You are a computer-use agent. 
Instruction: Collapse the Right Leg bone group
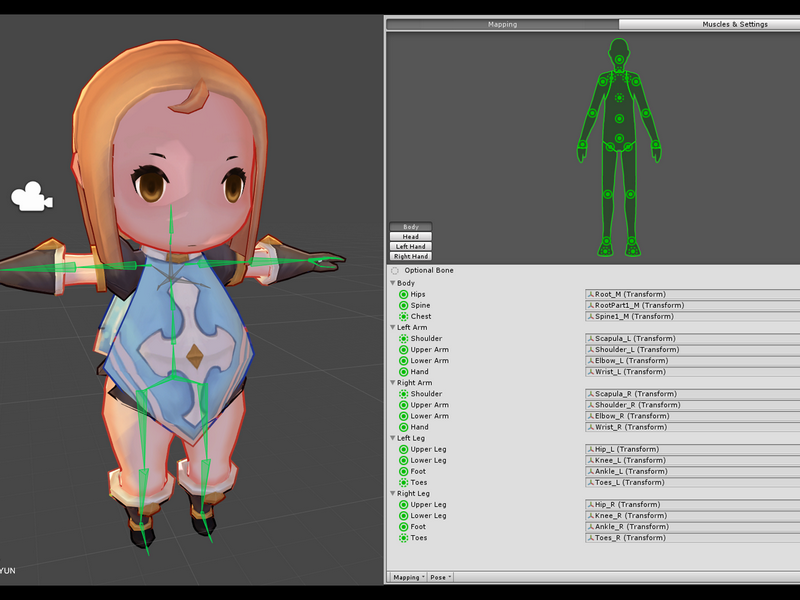pyautogui.click(x=393, y=493)
